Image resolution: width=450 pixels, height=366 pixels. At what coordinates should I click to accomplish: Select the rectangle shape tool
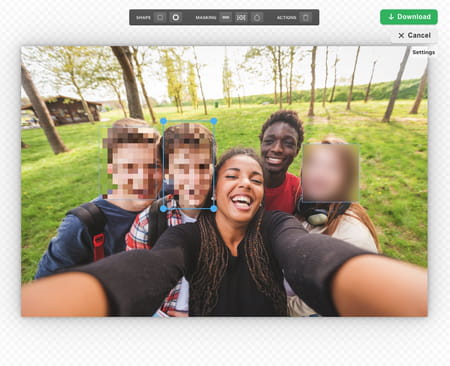click(x=160, y=17)
